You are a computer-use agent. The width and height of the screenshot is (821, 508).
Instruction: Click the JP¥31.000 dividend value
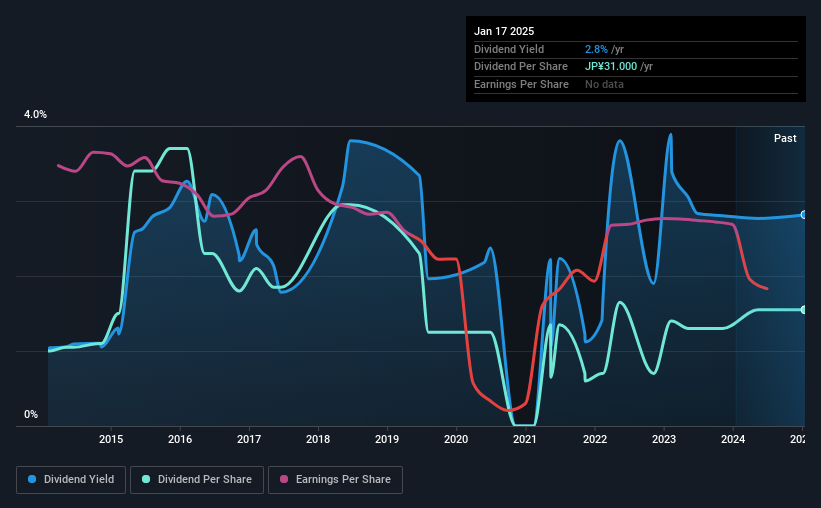pos(611,67)
